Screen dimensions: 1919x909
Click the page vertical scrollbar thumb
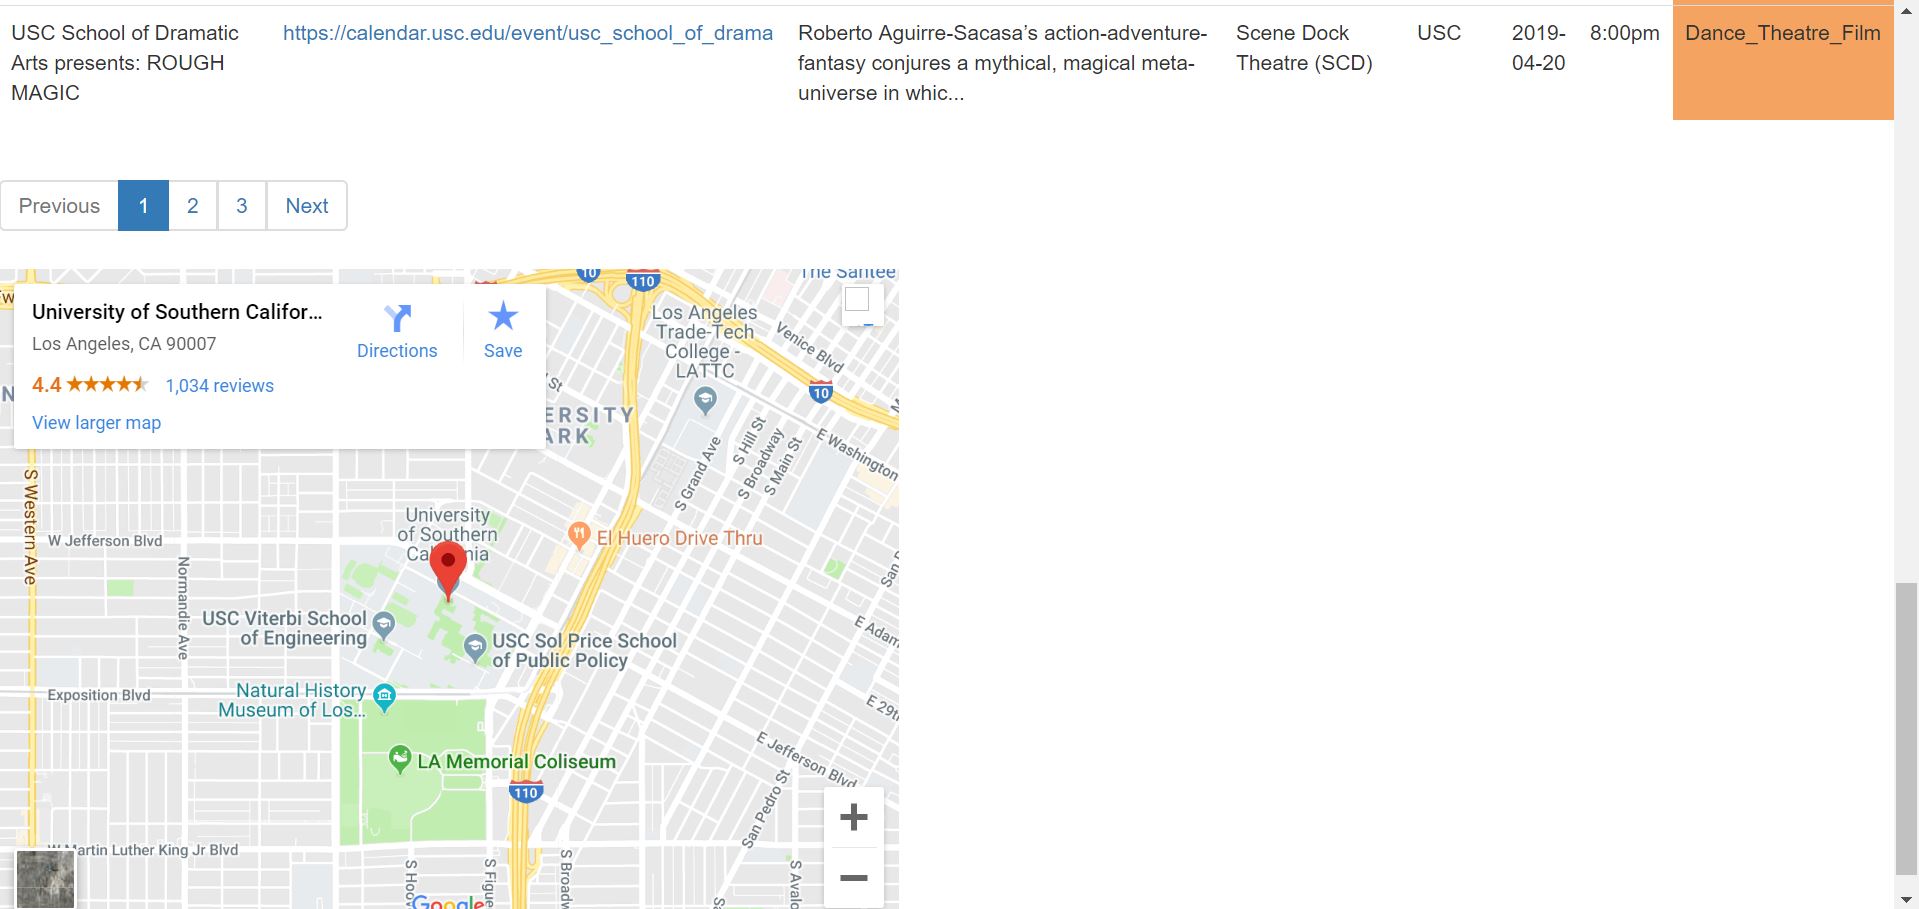click(x=1906, y=728)
